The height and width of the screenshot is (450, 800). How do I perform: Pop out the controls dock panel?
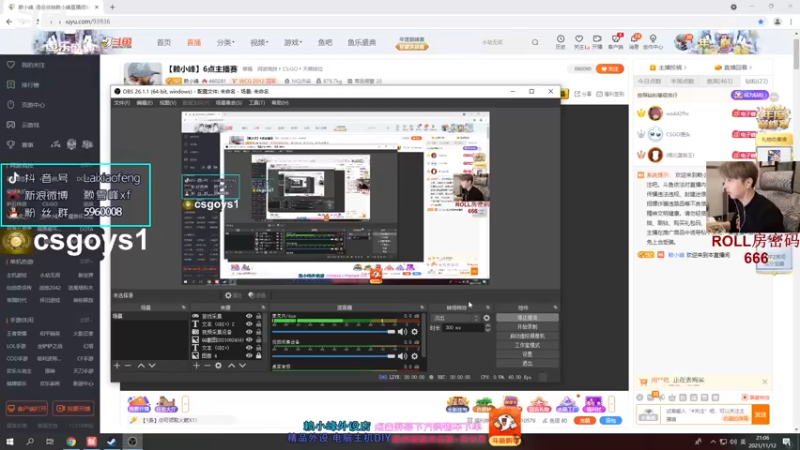555,308
